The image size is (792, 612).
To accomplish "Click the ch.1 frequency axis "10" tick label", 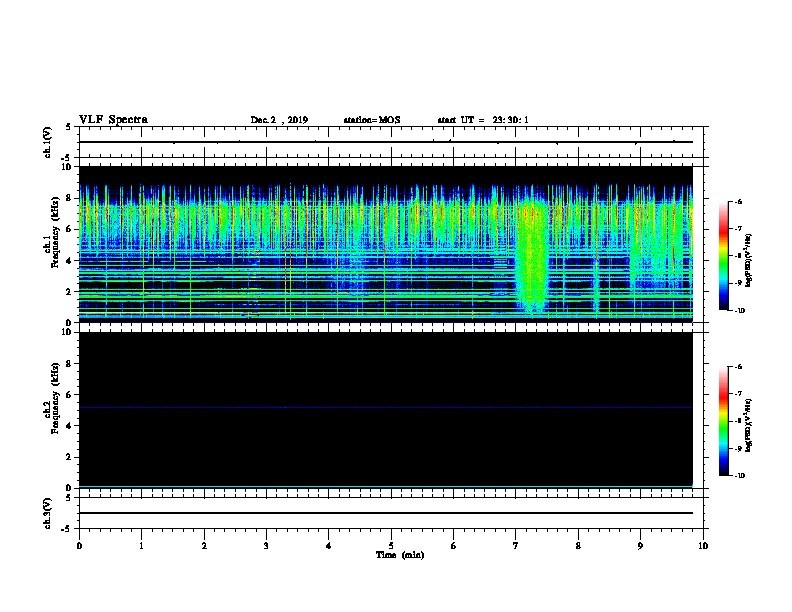I will pos(67,167).
